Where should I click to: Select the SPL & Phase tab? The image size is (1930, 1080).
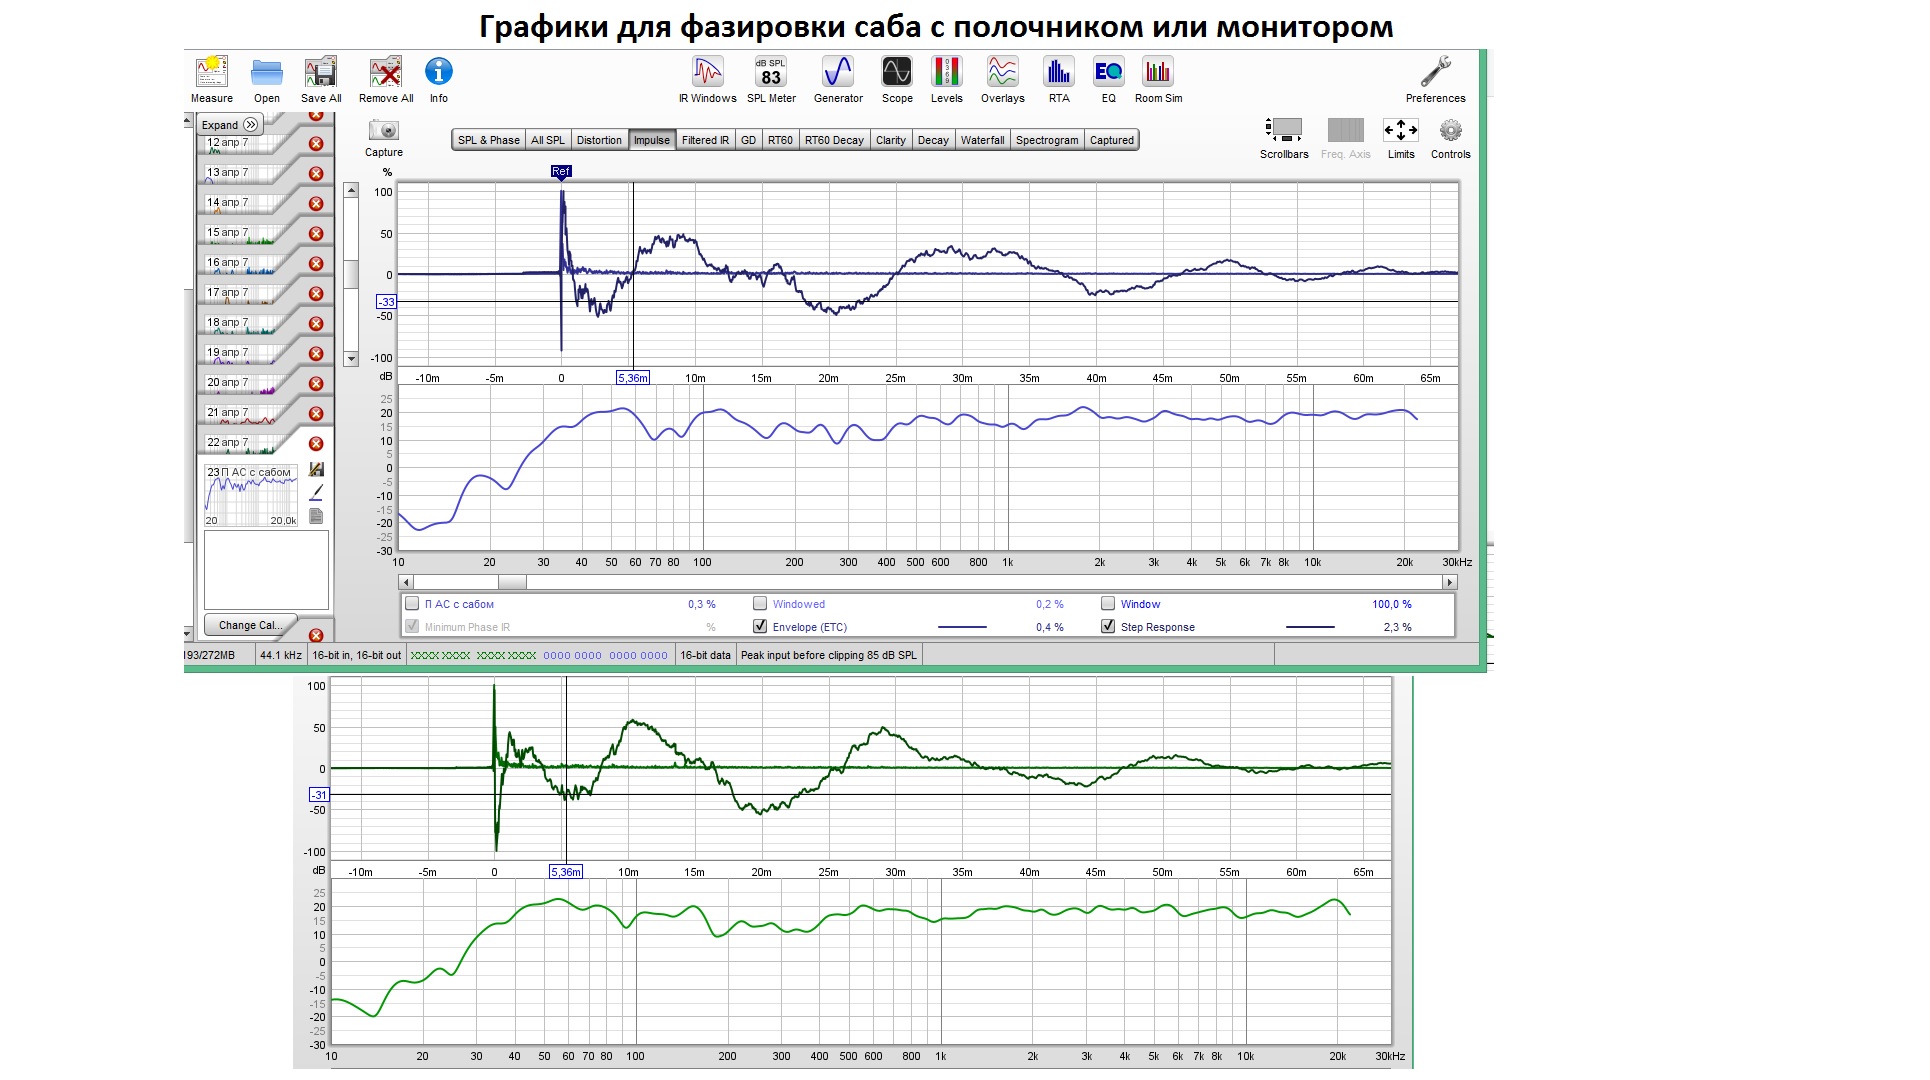point(488,140)
